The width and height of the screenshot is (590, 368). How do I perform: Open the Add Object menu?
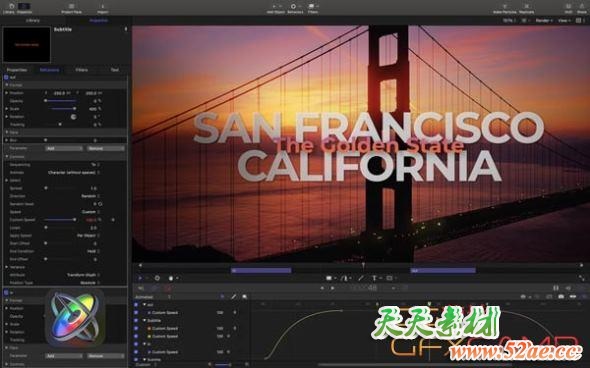(x=275, y=8)
